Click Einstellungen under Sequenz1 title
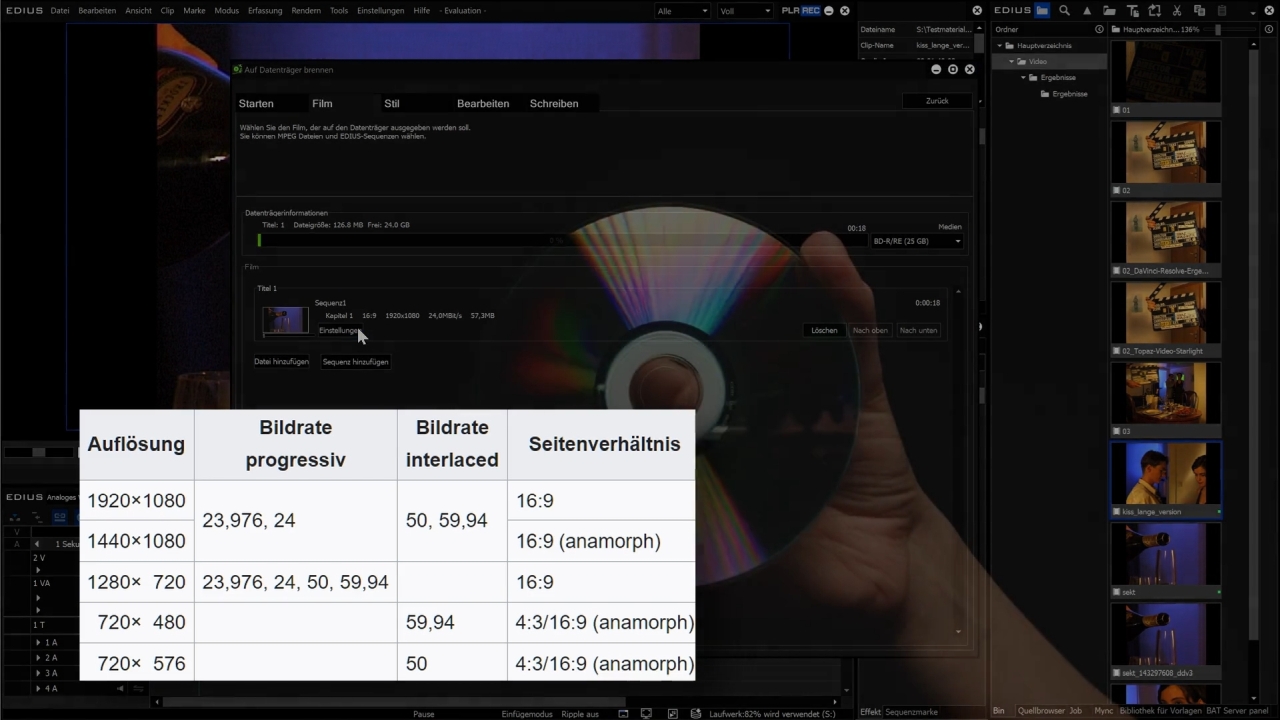This screenshot has width=1280, height=720. [340, 330]
